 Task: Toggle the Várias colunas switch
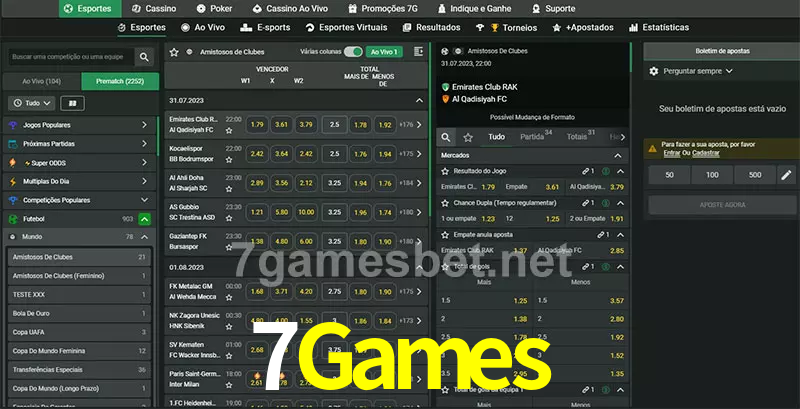pos(352,51)
